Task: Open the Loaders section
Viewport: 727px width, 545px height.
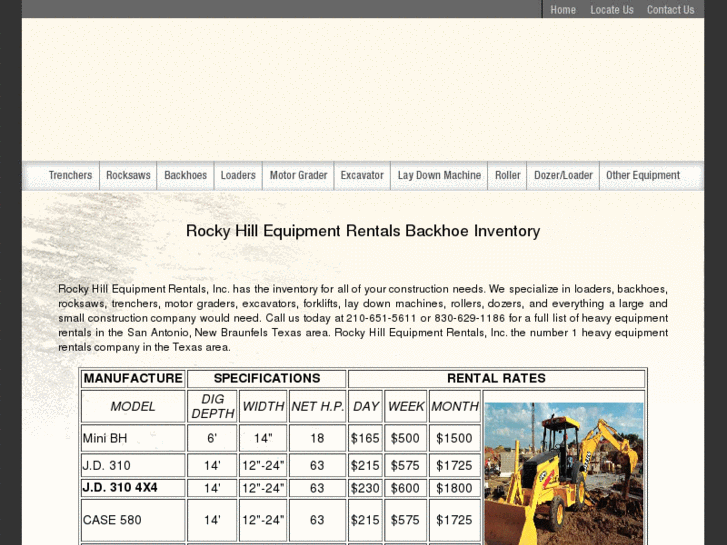Action: pos(238,175)
